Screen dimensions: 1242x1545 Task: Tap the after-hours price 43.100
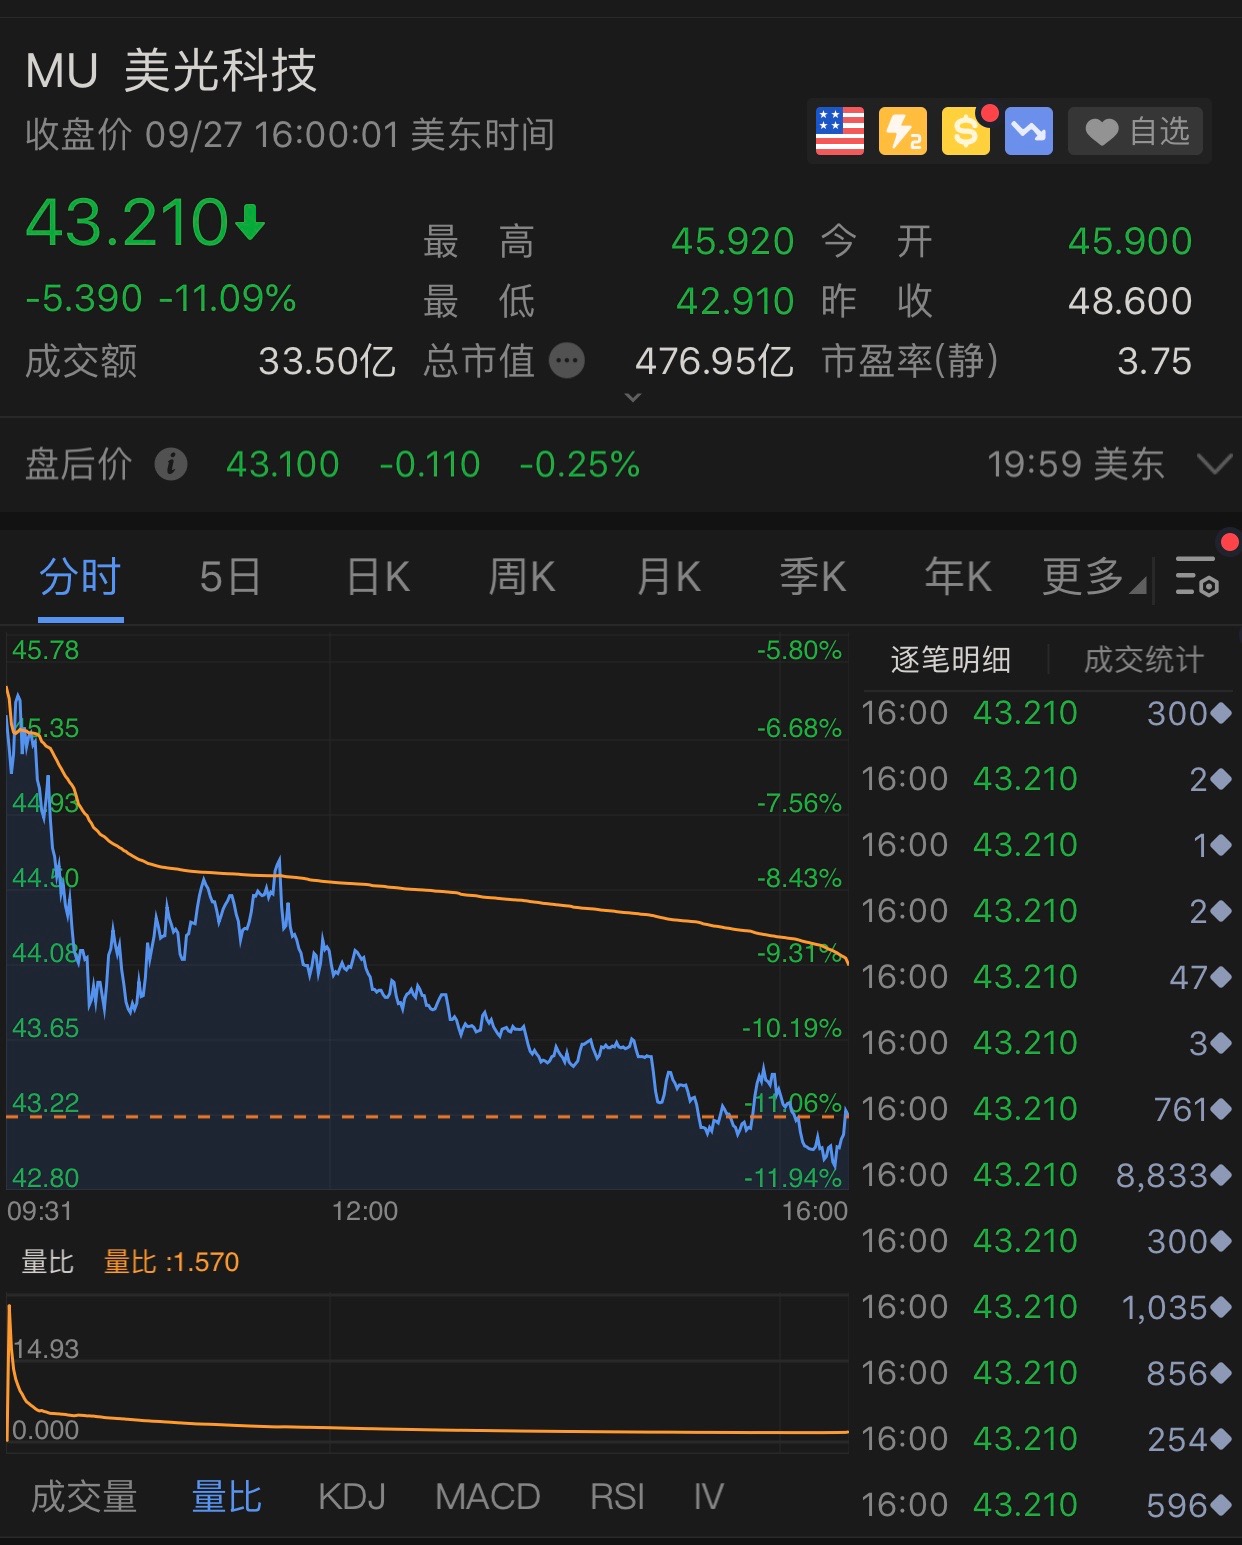tap(283, 464)
